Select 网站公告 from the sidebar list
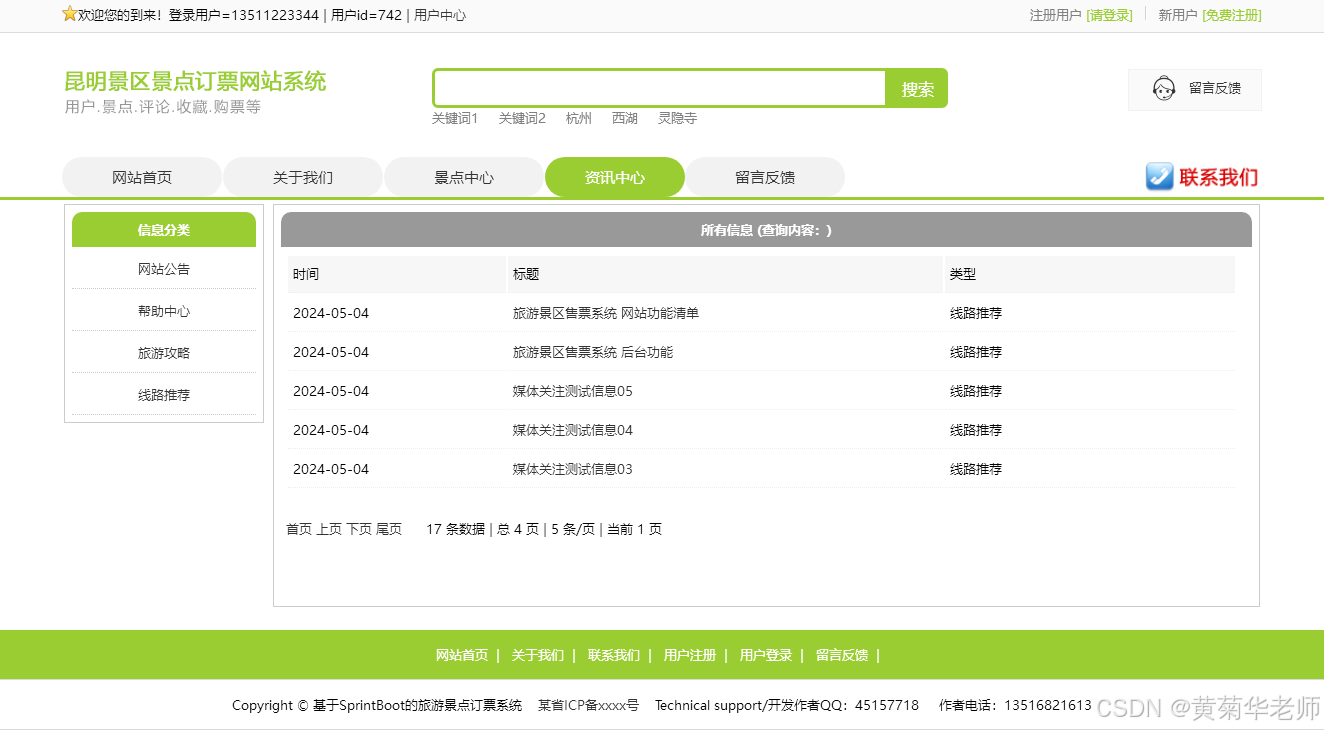1324x730 pixels. (163, 269)
